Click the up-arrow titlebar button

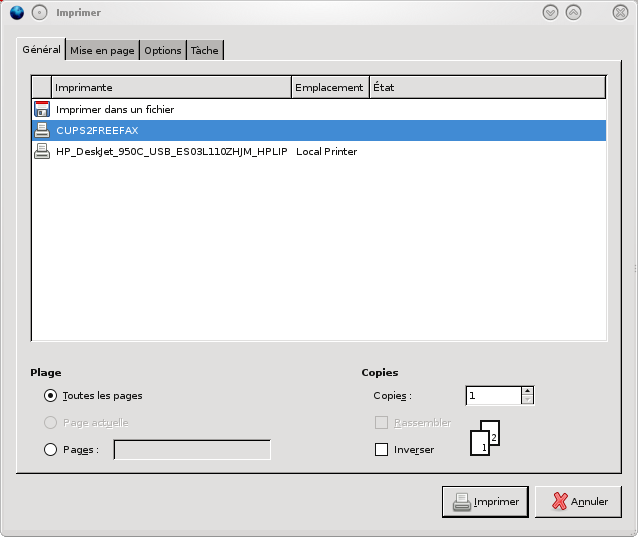(573, 12)
